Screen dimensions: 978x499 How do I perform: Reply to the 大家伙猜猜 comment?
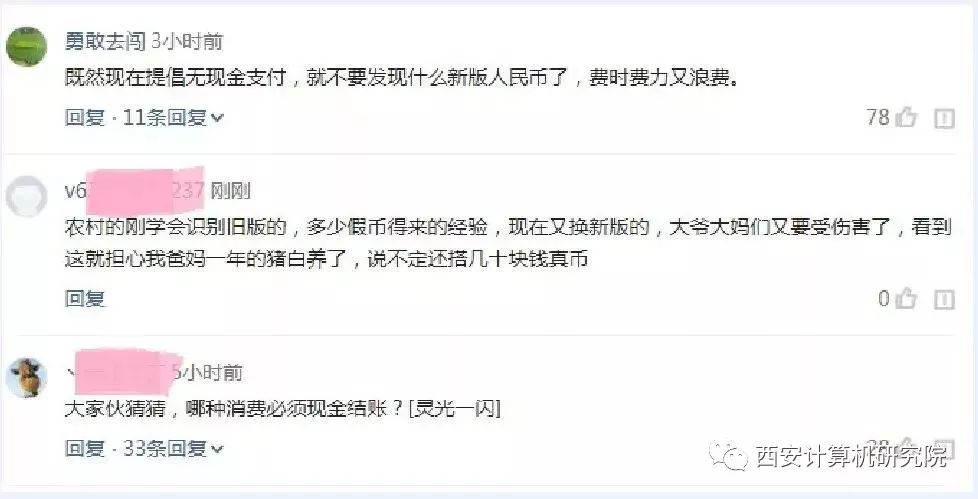[x=84, y=448]
